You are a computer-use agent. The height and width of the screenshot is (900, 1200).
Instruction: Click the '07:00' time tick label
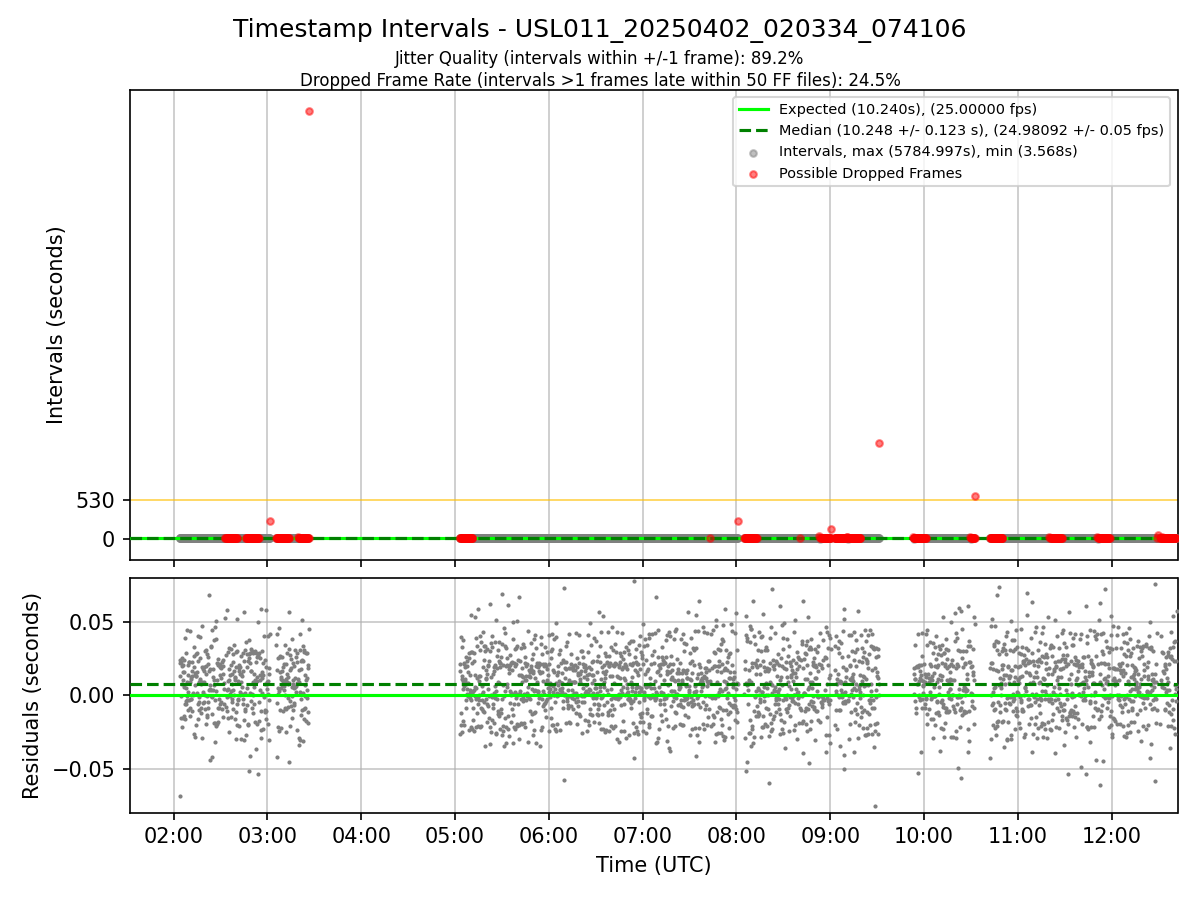(642, 836)
